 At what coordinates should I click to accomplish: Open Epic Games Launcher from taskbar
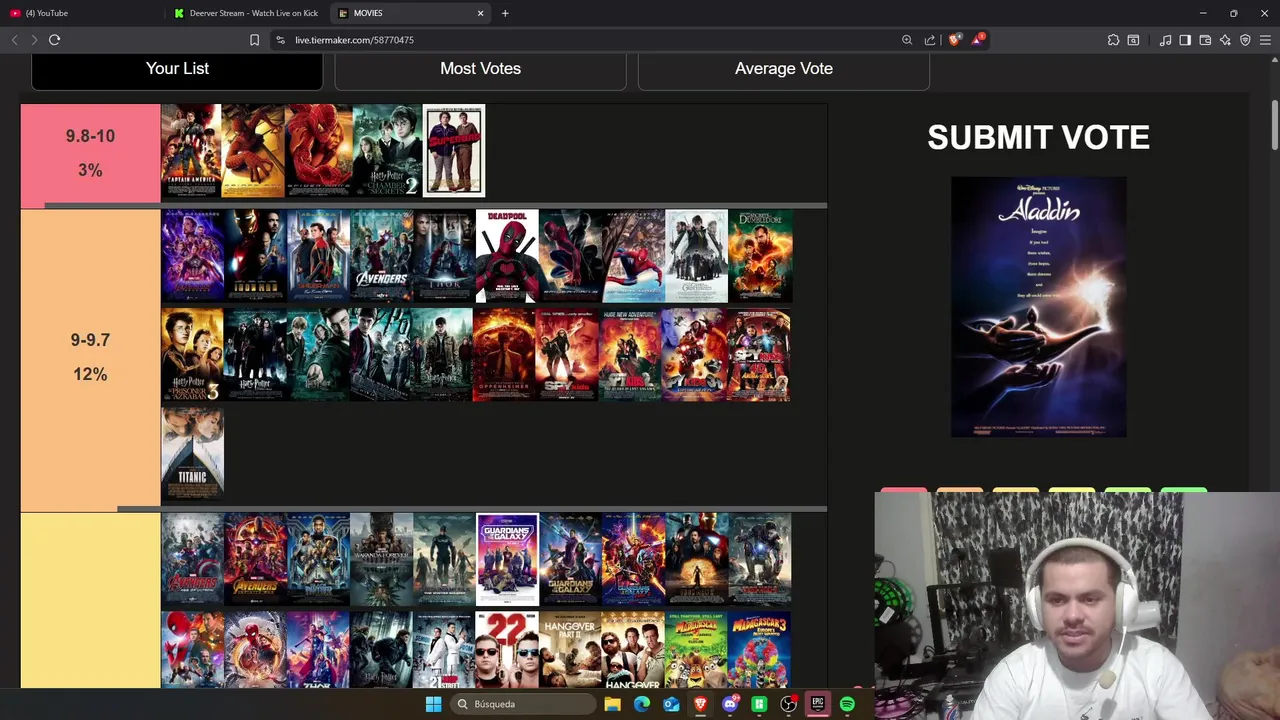coord(817,704)
